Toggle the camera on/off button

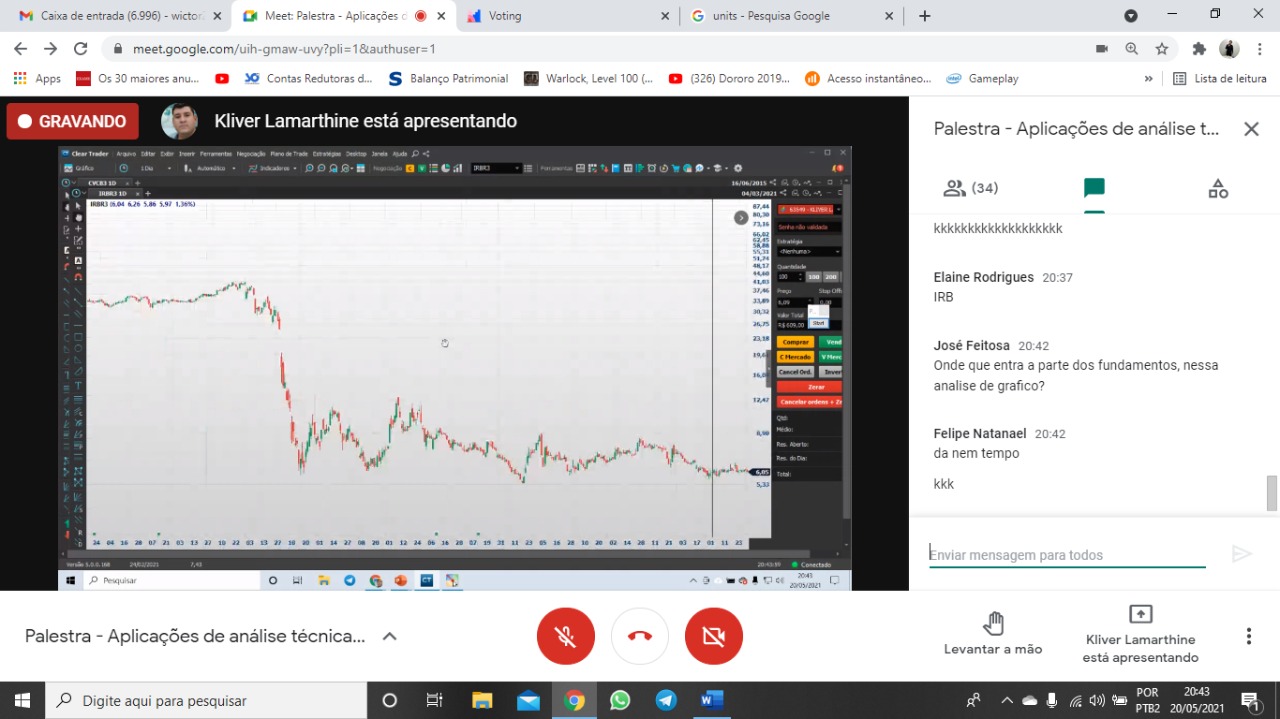pyautogui.click(x=713, y=636)
